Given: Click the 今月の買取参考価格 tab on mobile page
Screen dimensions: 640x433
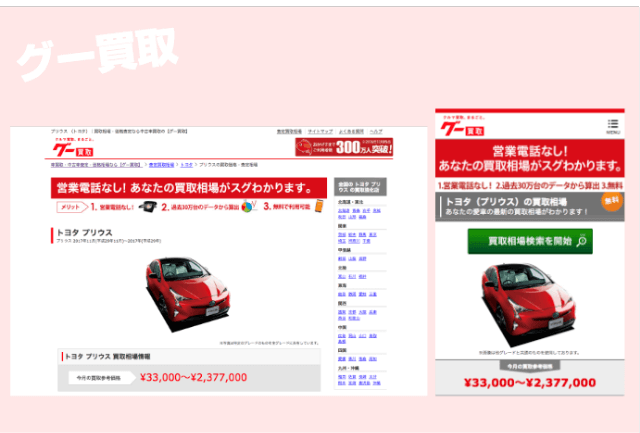Looking at the screenshot, I should pyautogui.click(x=529, y=366).
